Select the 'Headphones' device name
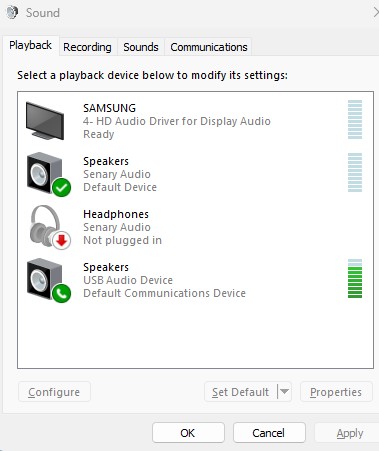The height and width of the screenshot is (451, 379). 116,214
